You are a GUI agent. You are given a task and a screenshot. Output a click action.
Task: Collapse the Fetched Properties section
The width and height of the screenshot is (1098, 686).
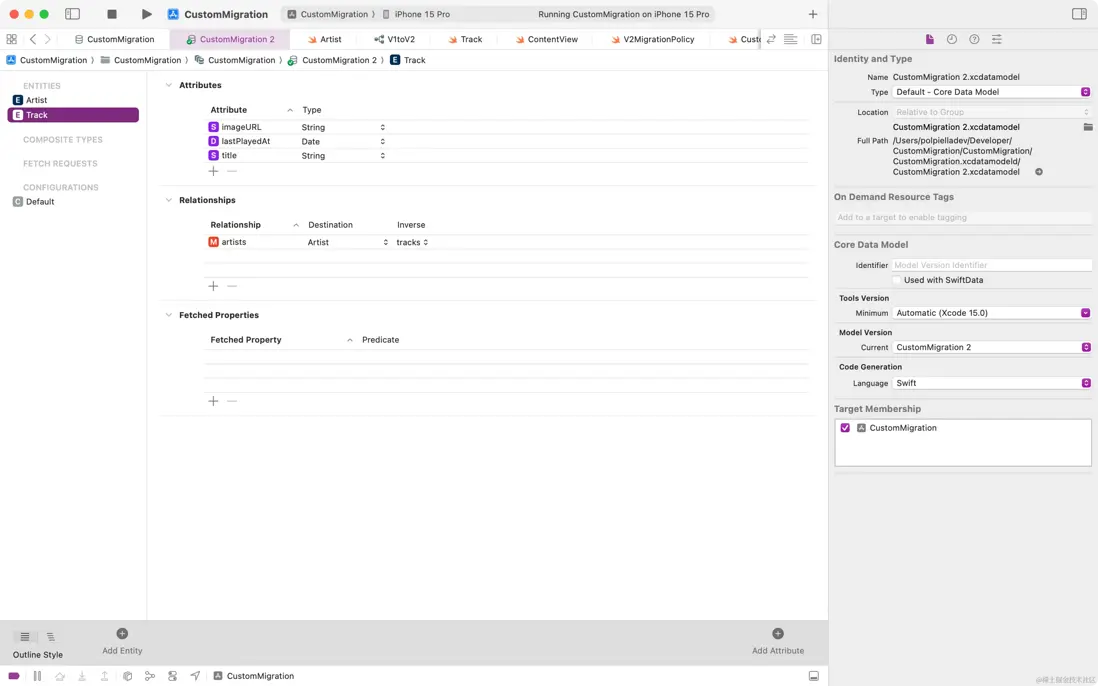click(x=168, y=315)
